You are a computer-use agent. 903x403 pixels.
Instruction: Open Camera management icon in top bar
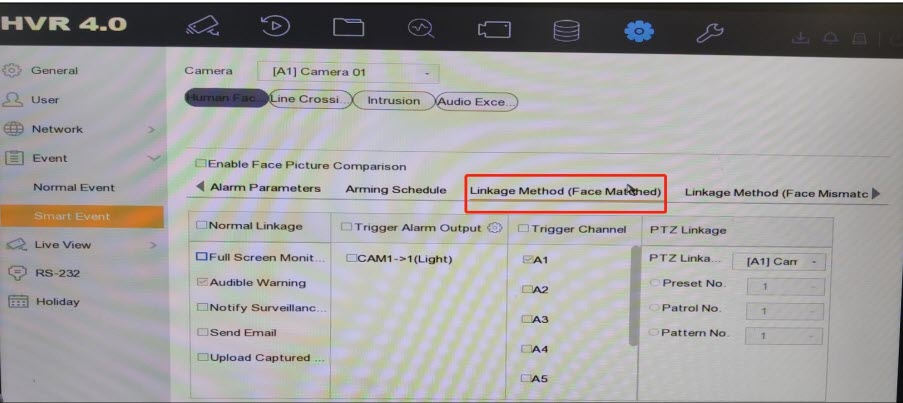pyautogui.click(x=493, y=30)
